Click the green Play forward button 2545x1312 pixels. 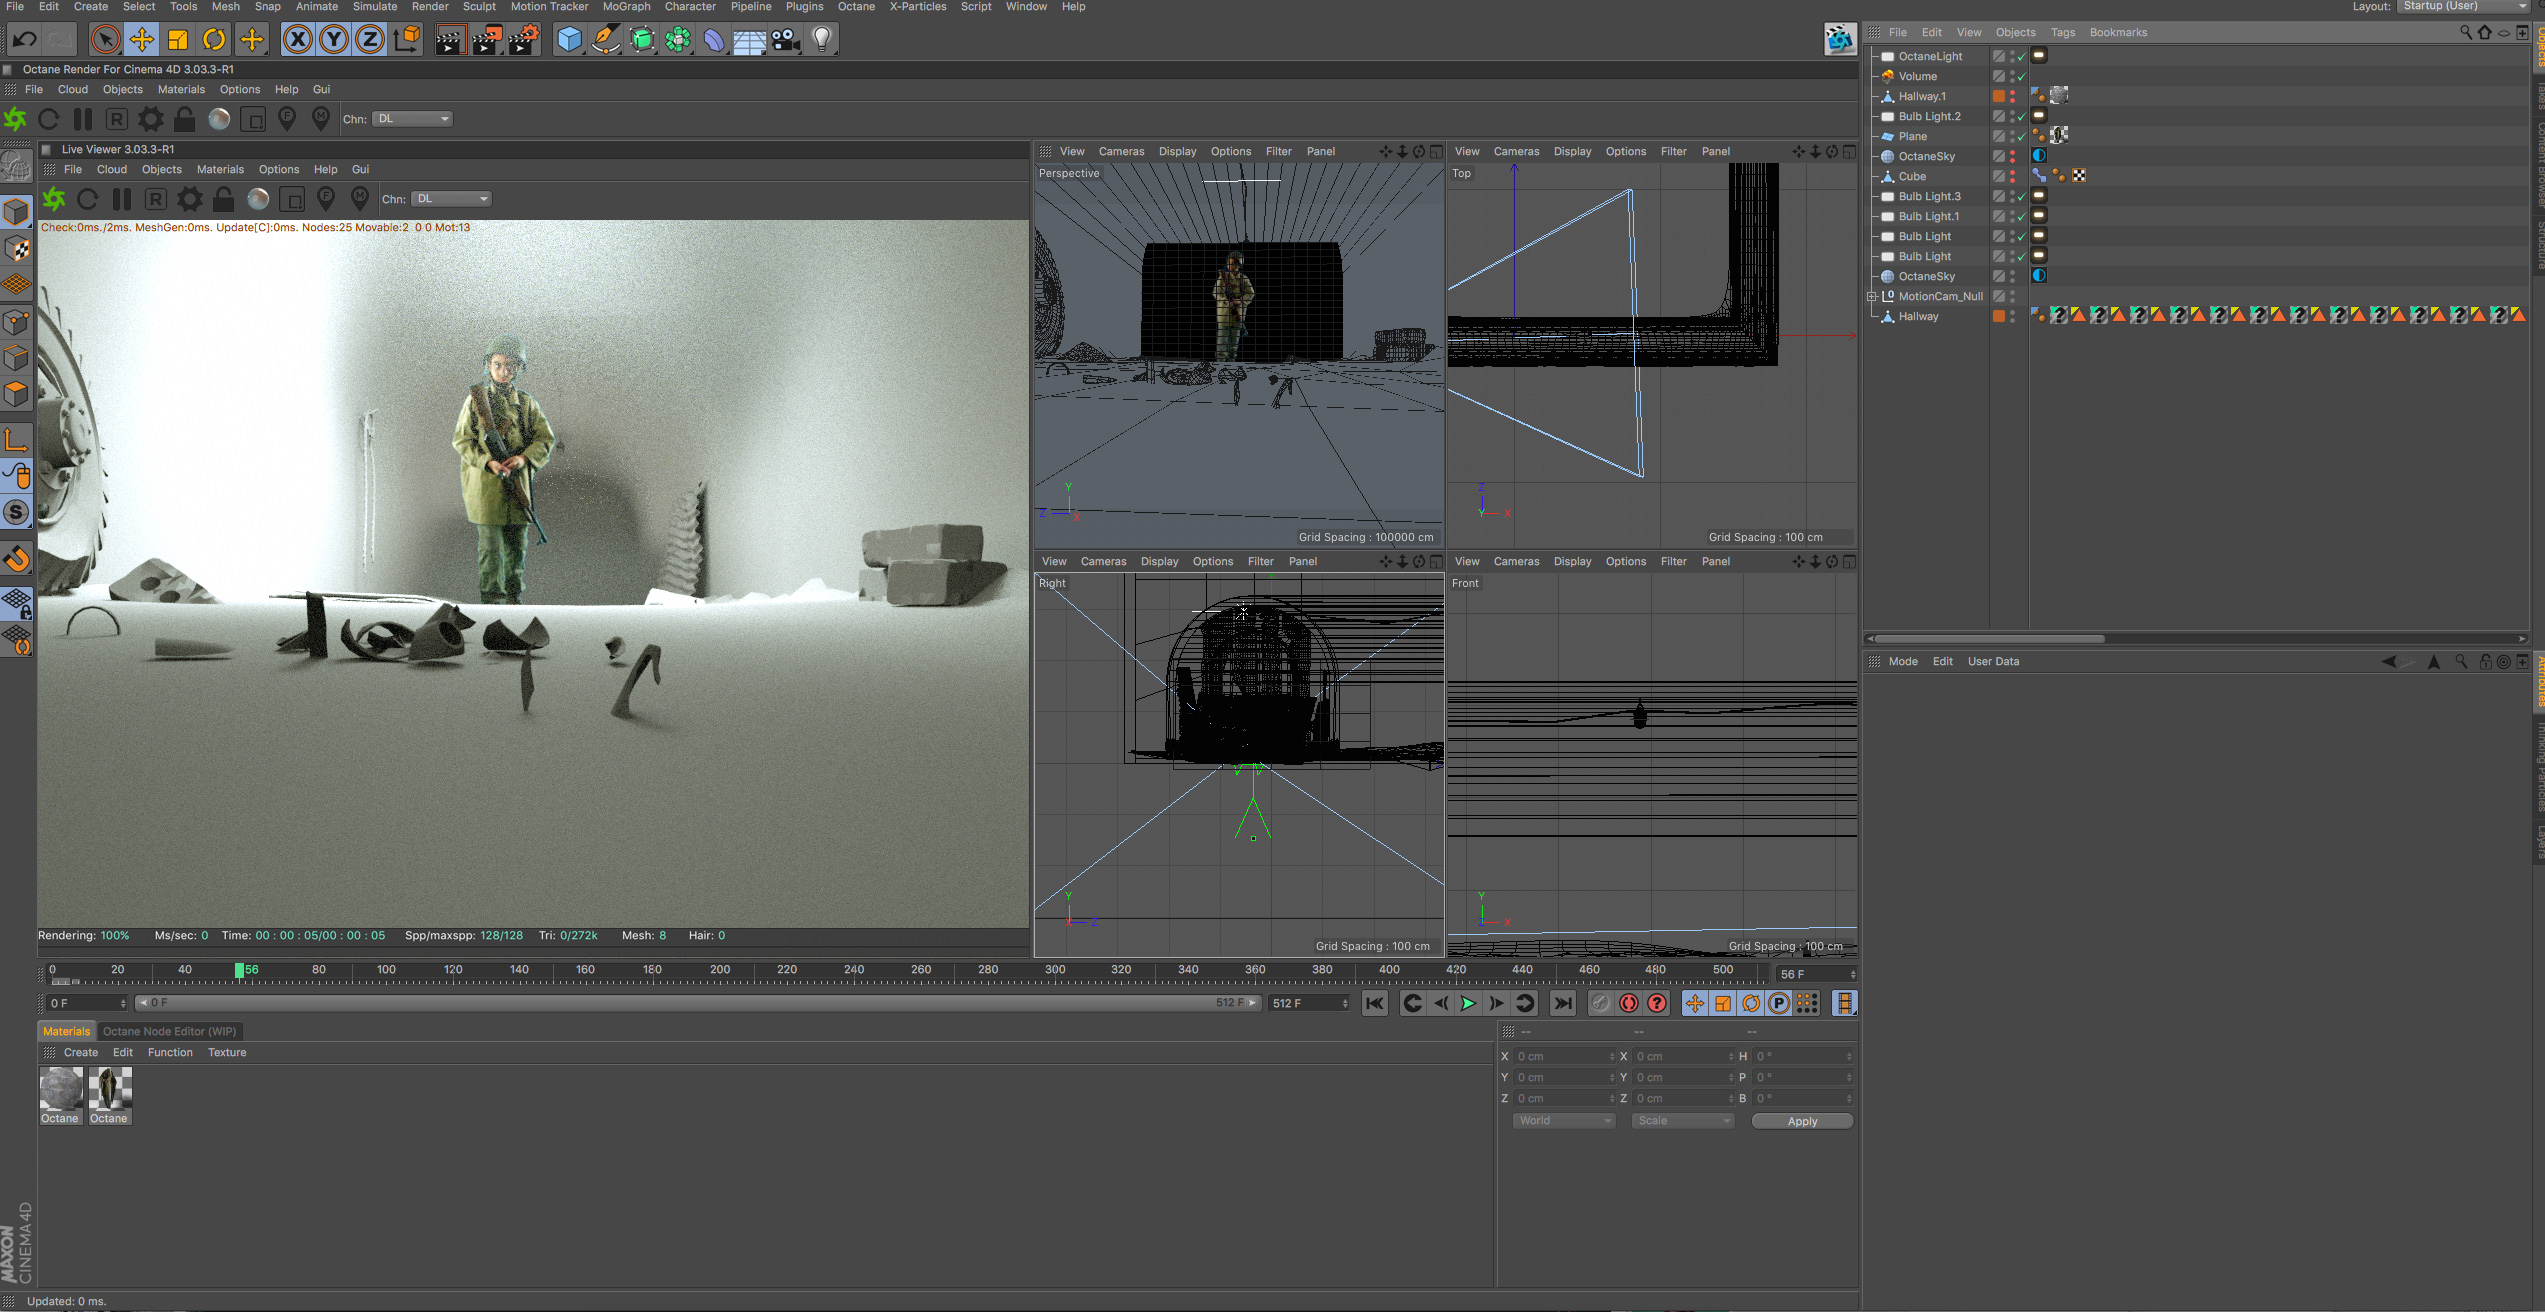(x=1467, y=1003)
